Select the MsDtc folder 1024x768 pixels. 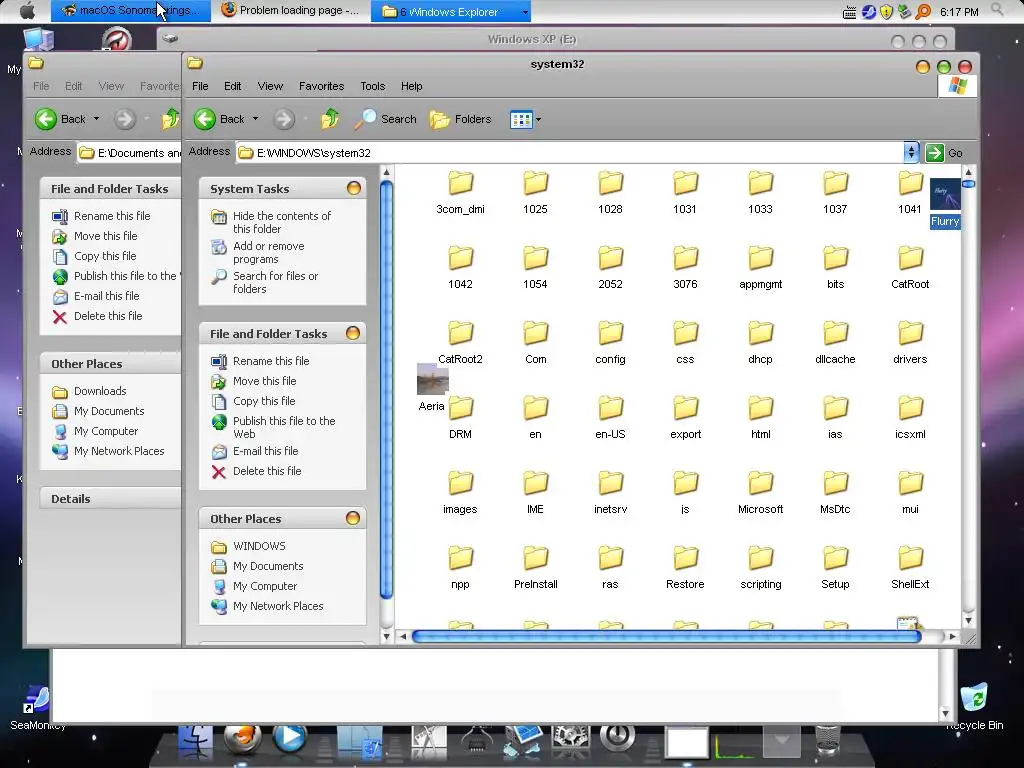tap(835, 494)
